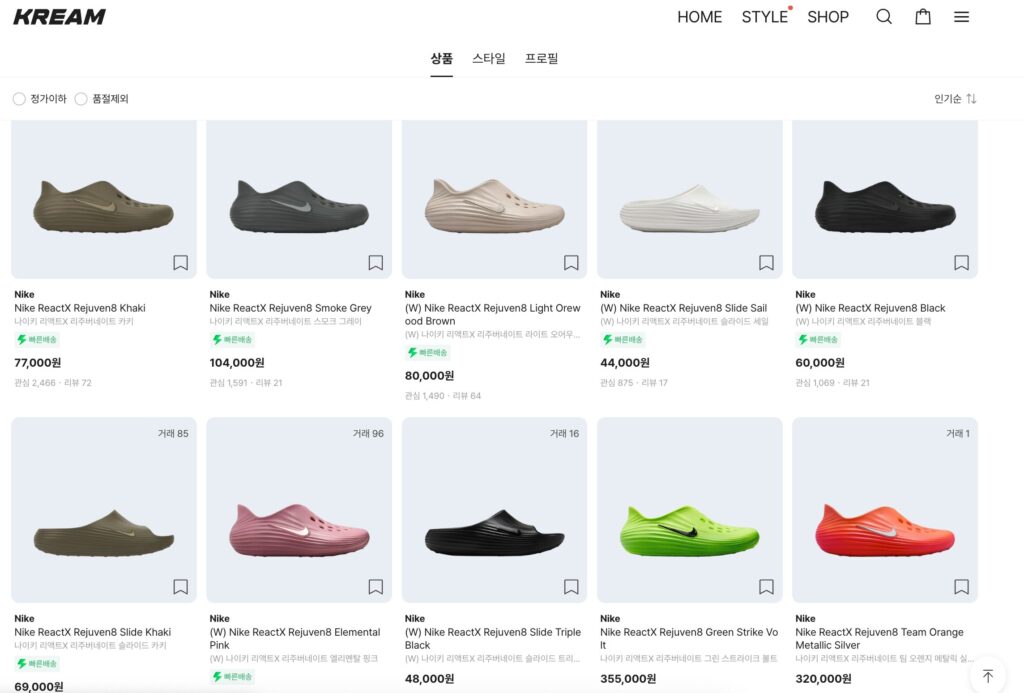Screen dimensions: 1024x693
Task: Open the shopping bag icon
Action: click(923, 16)
